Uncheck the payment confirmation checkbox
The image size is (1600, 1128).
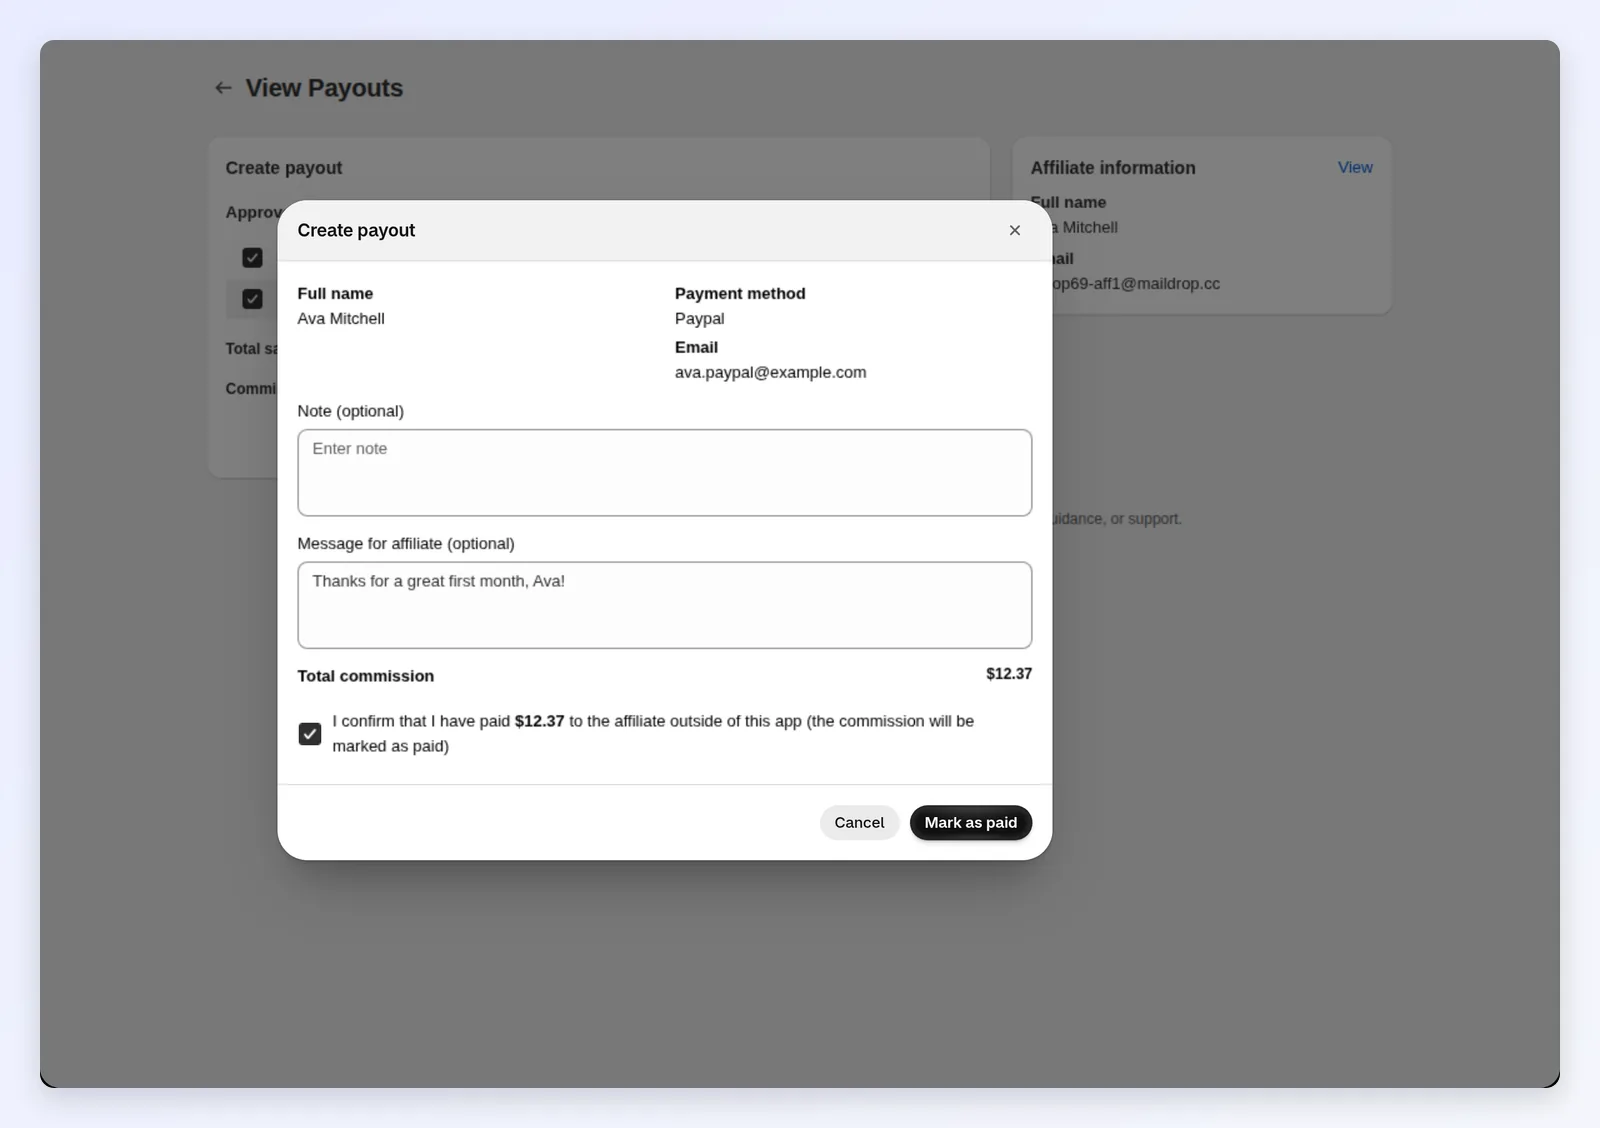pos(310,734)
